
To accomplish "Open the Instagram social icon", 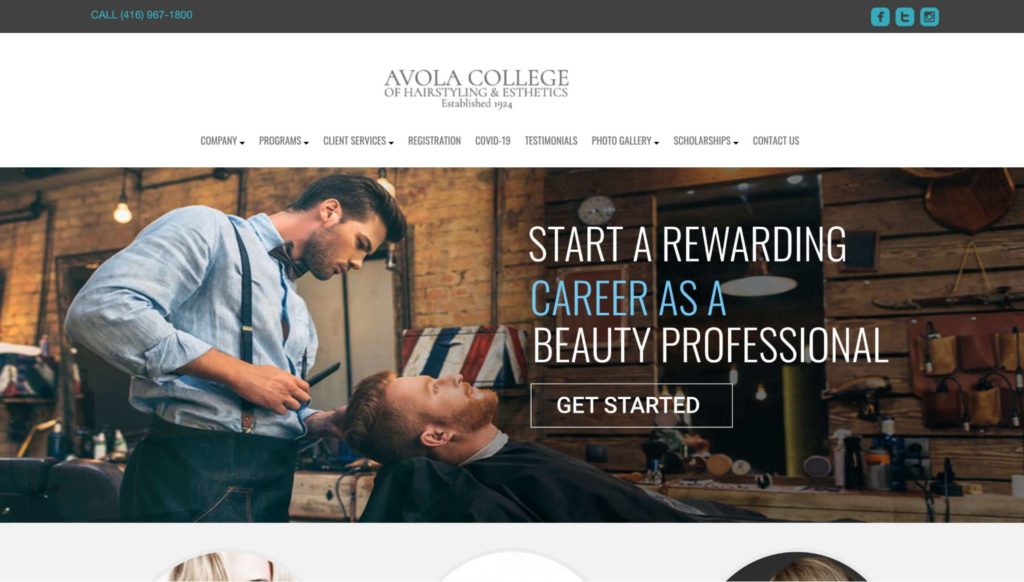I will coord(929,16).
